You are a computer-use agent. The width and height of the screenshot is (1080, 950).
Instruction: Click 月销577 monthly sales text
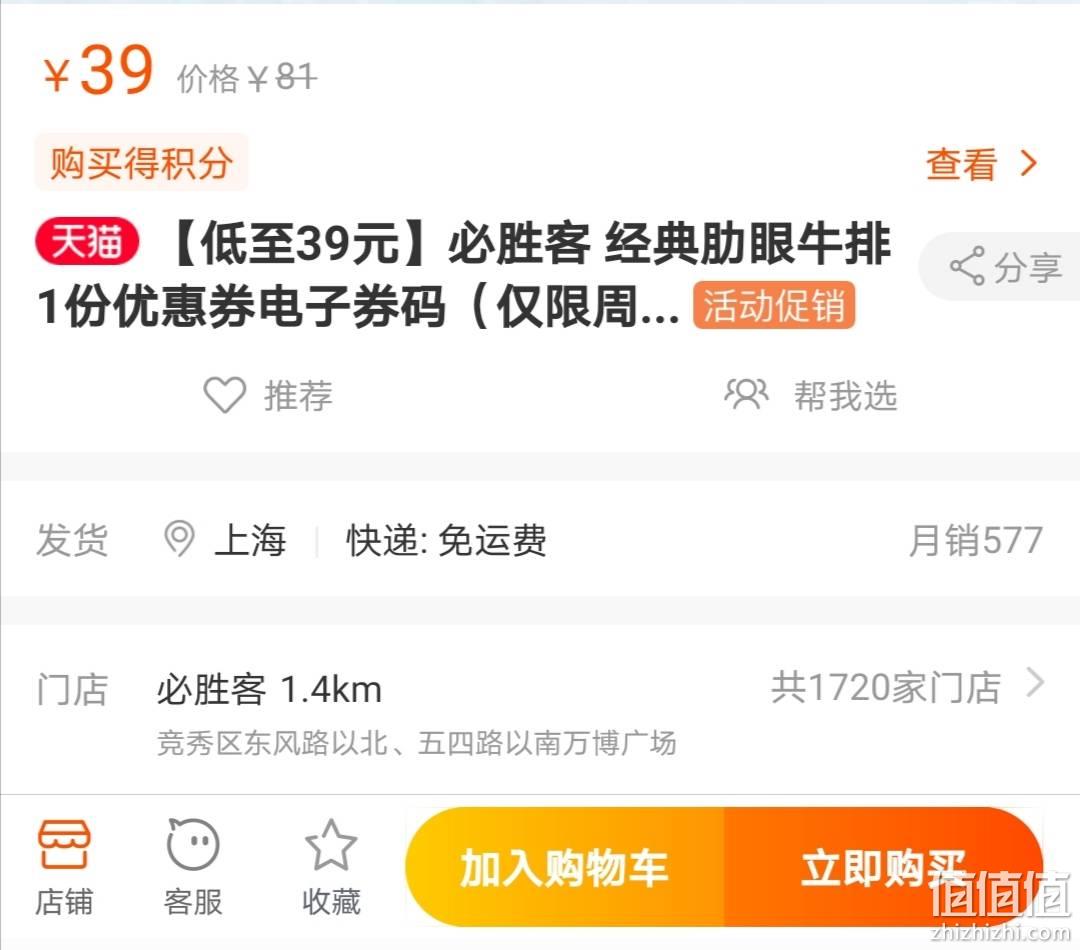click(975, 540)
